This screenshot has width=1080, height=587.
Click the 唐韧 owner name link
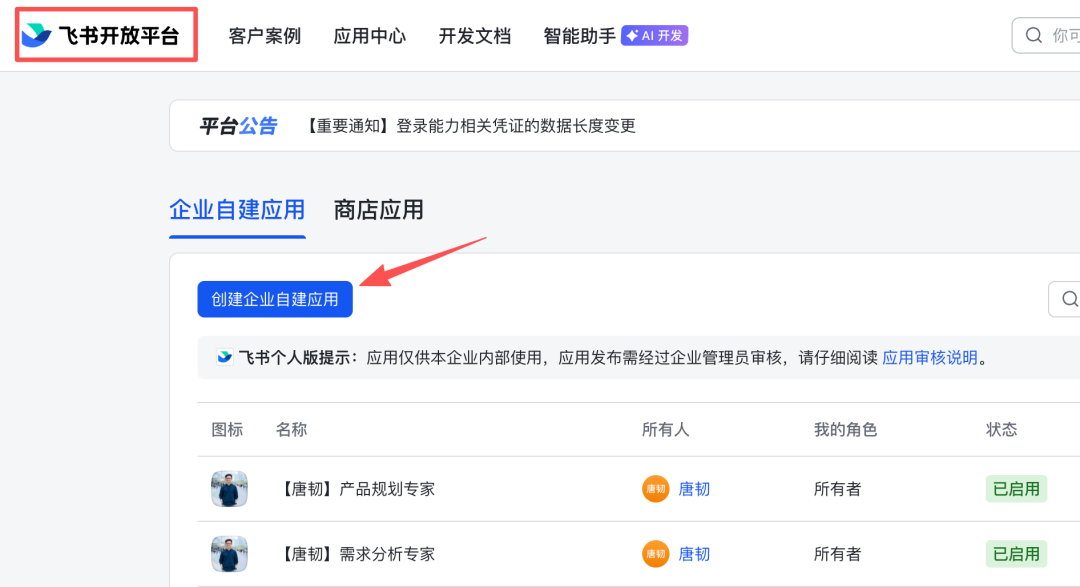694,489
